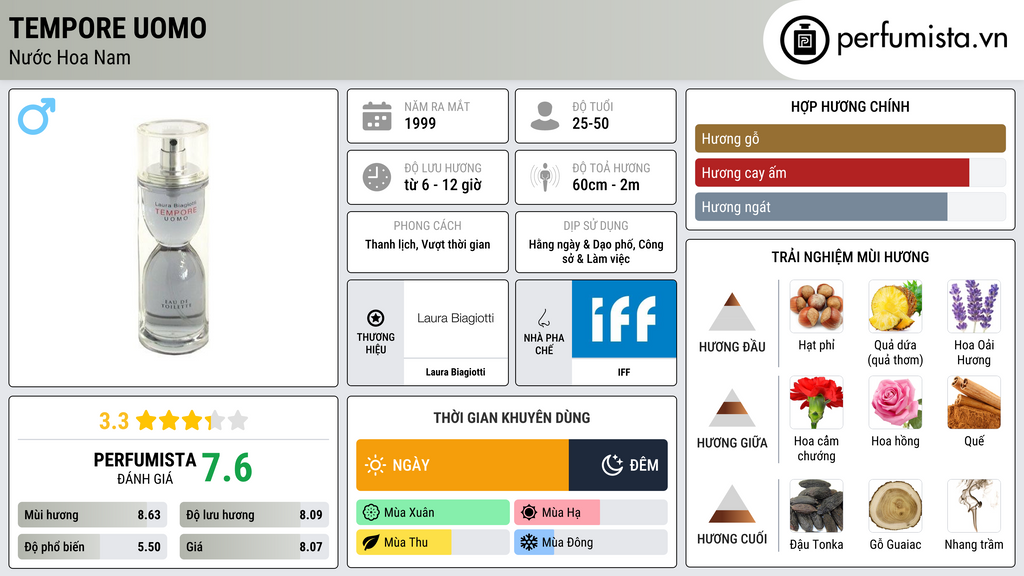This screenshot has height=576, width=1024.
Task: Click the Mùi hương 8.63 score bar
Action: point(92,515)
